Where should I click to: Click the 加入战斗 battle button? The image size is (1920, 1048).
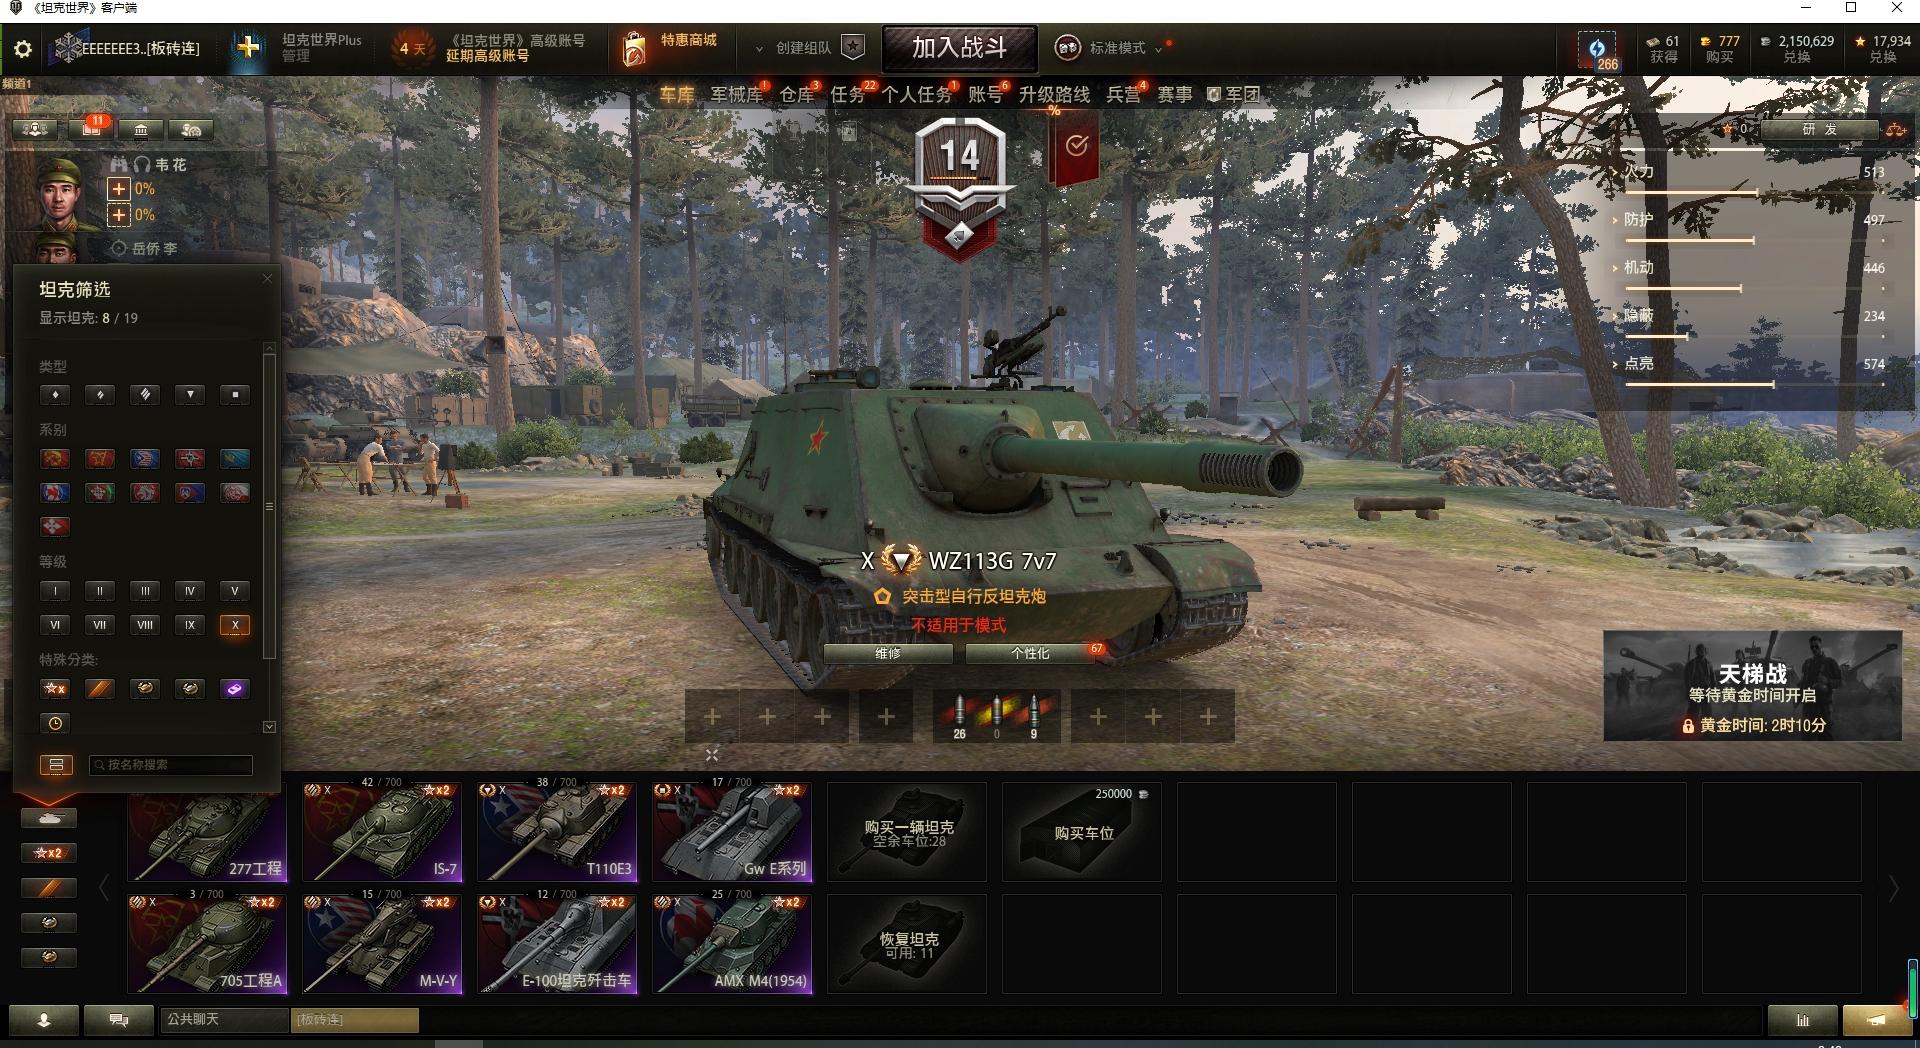tap(959, 48)
